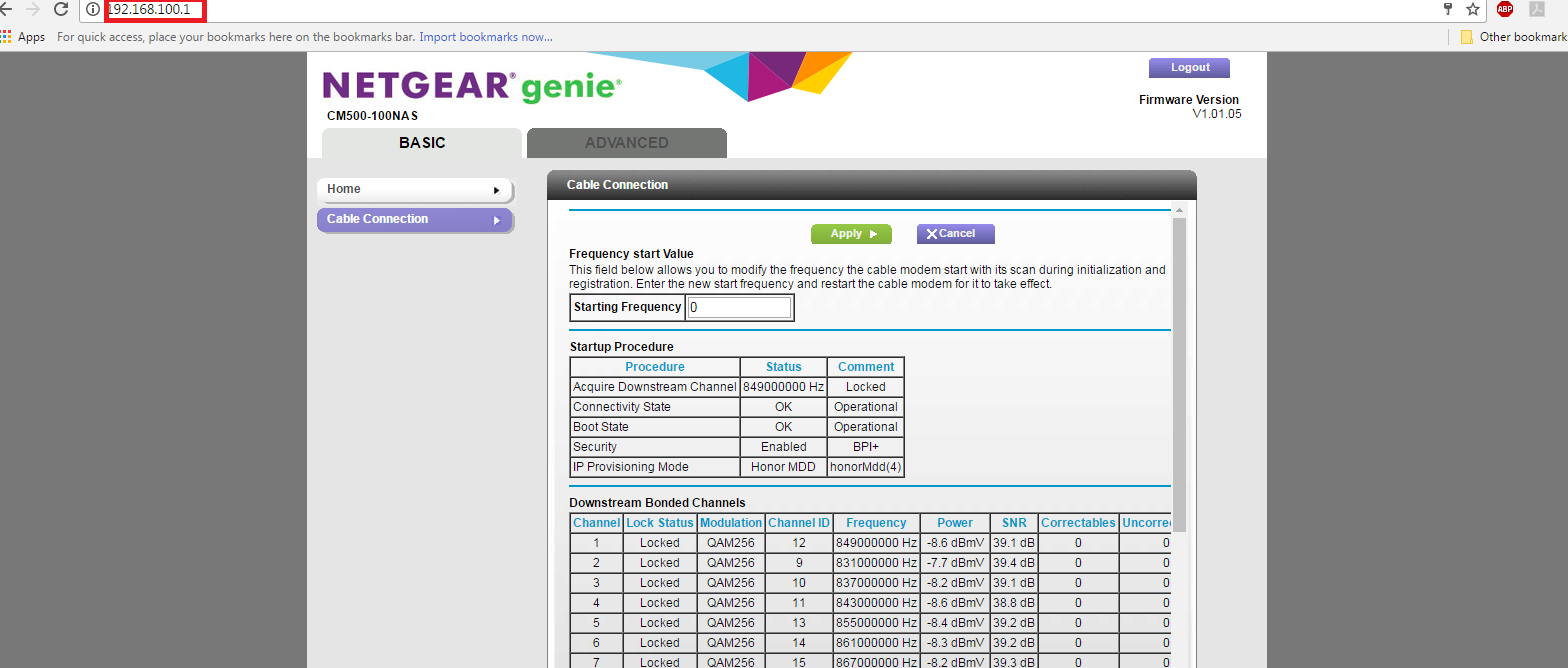
Task: Bookmark this page with the star icon
Action: point(1473,9)
